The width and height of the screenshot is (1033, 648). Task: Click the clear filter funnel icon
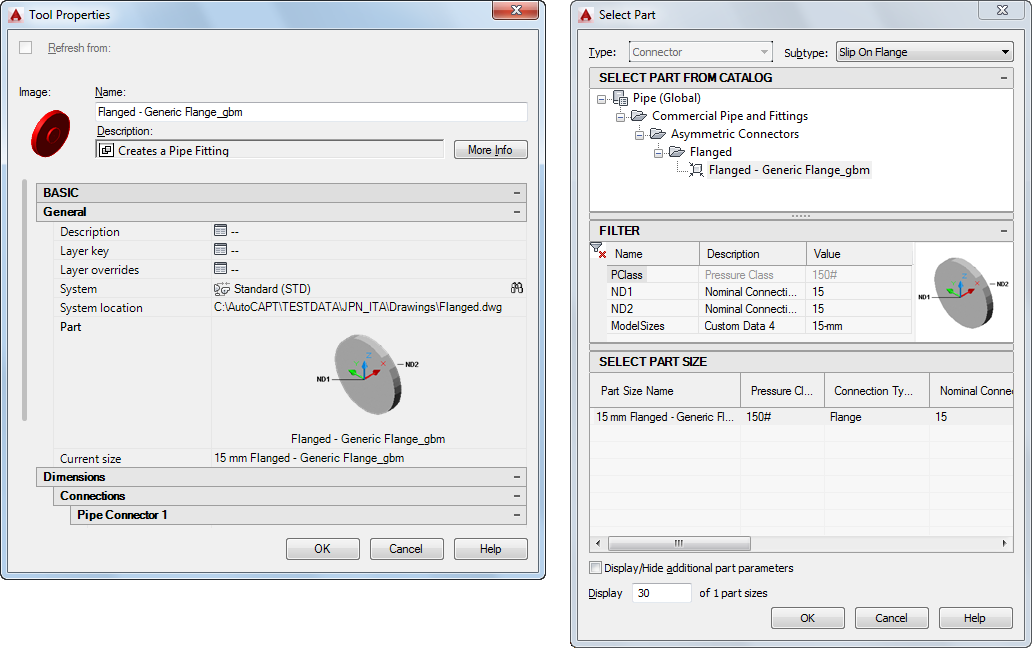(x=598, y=250)
